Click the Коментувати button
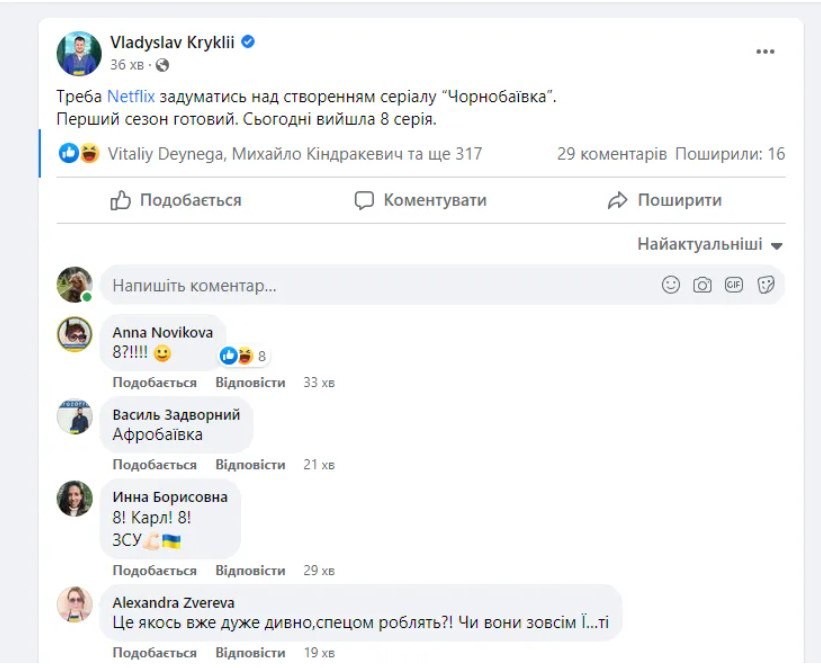Viewport: 821px width, 668px height. click(x=420, y=200)
